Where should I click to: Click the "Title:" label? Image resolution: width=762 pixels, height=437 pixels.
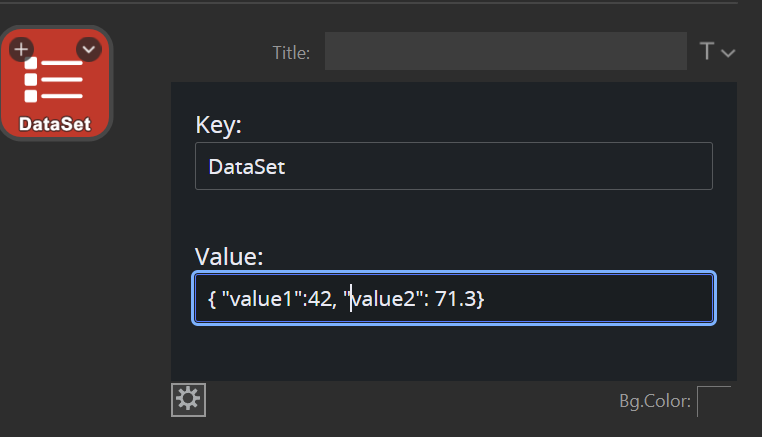click(291, 53)
